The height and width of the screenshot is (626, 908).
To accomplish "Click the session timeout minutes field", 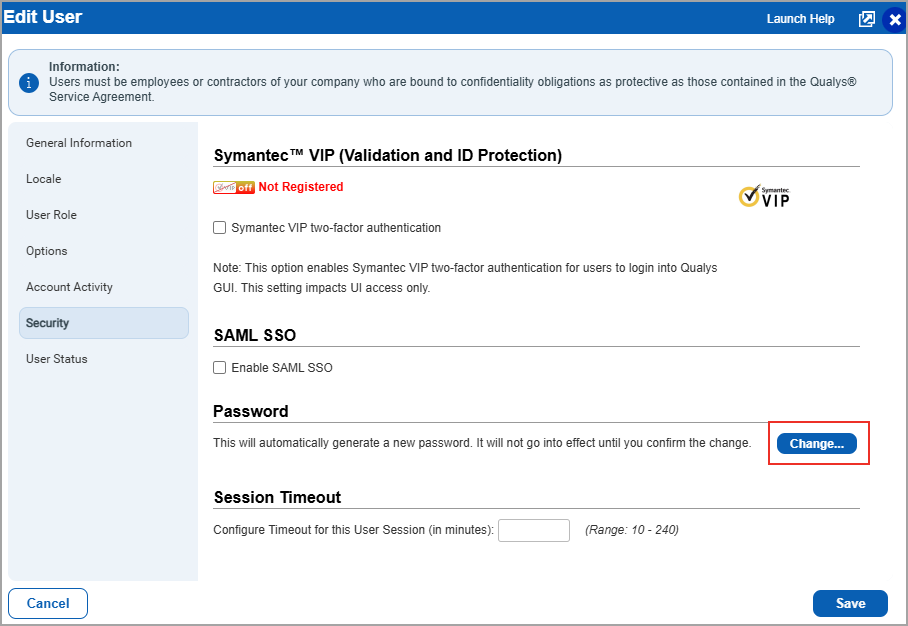I will point(534,530).
